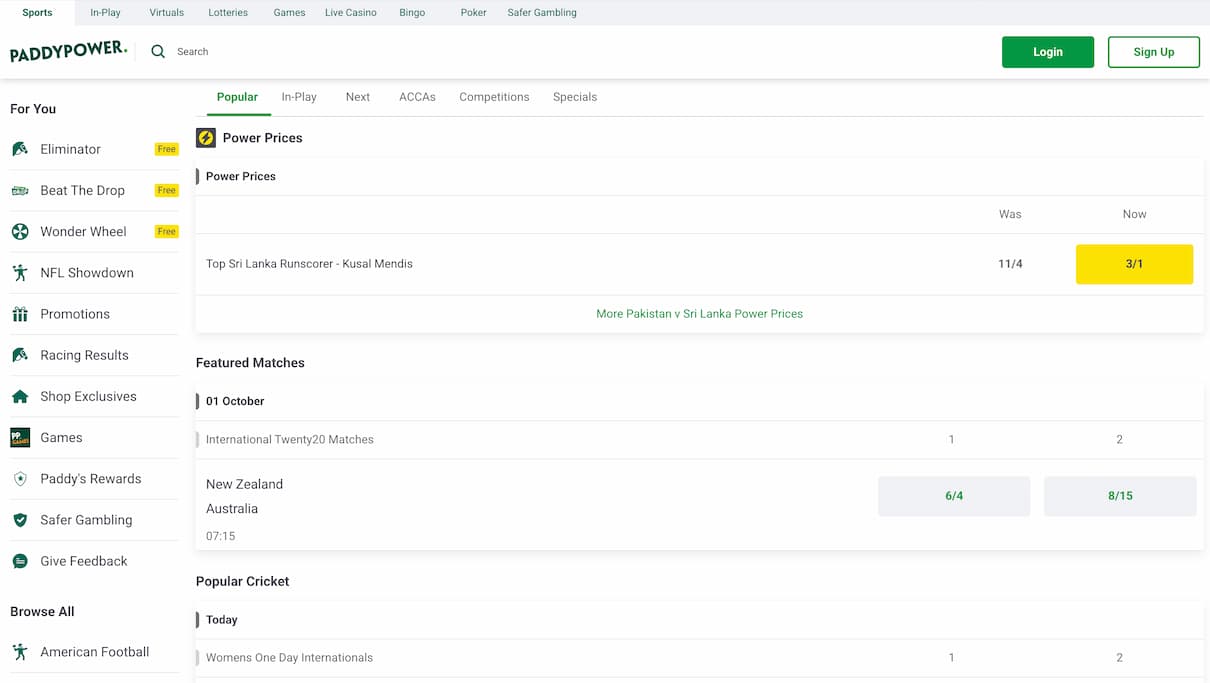Click the Paddy Power logo
Screen dimensions: 1210x683
[69, 52]
